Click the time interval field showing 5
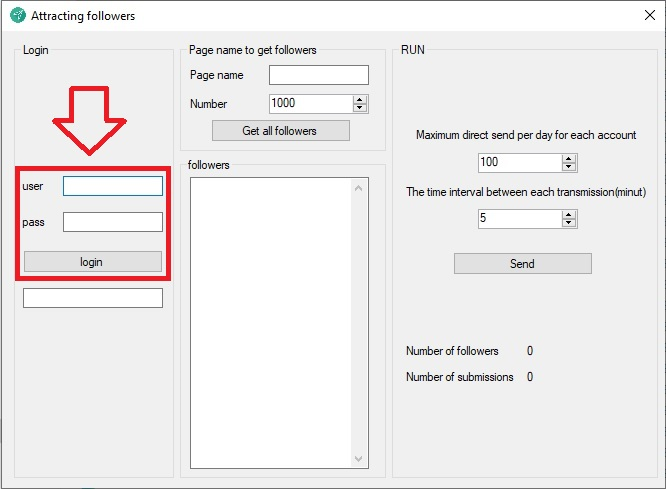Viewport: 666px width, 489px height. 518,218
